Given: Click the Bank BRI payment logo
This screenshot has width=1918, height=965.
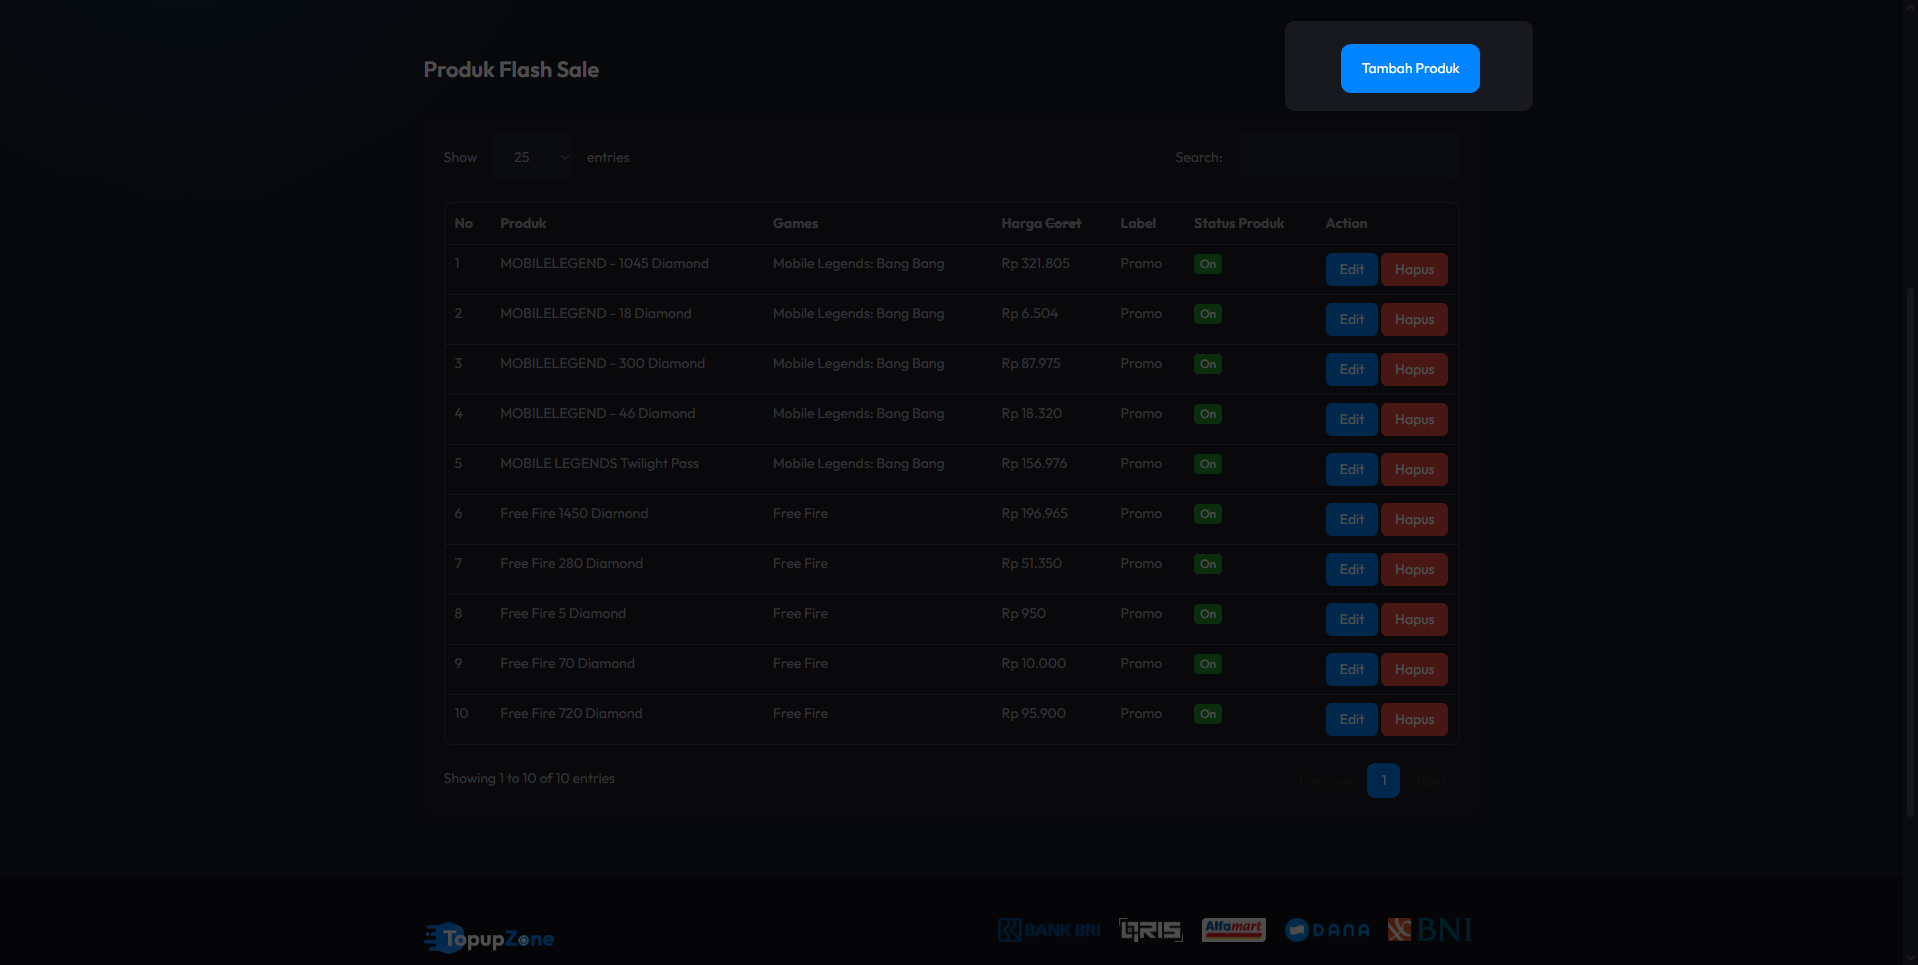Looking at the screenshot, I should (x=1048, y=930).
